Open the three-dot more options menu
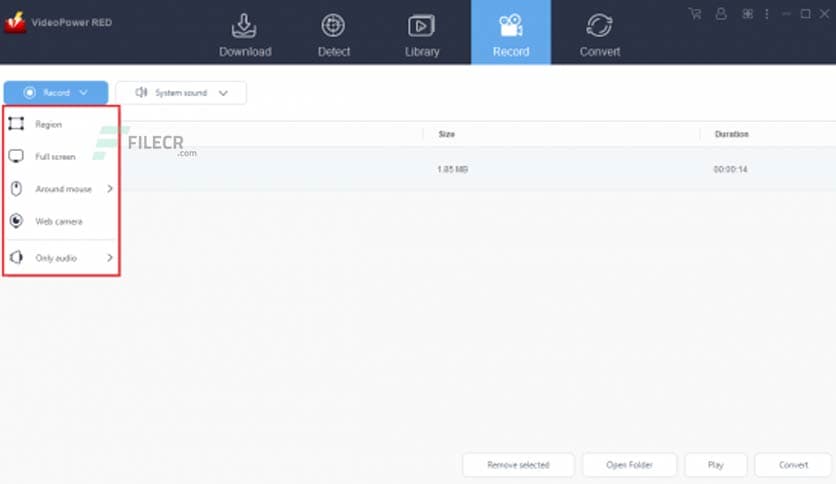 click(767, 14)
